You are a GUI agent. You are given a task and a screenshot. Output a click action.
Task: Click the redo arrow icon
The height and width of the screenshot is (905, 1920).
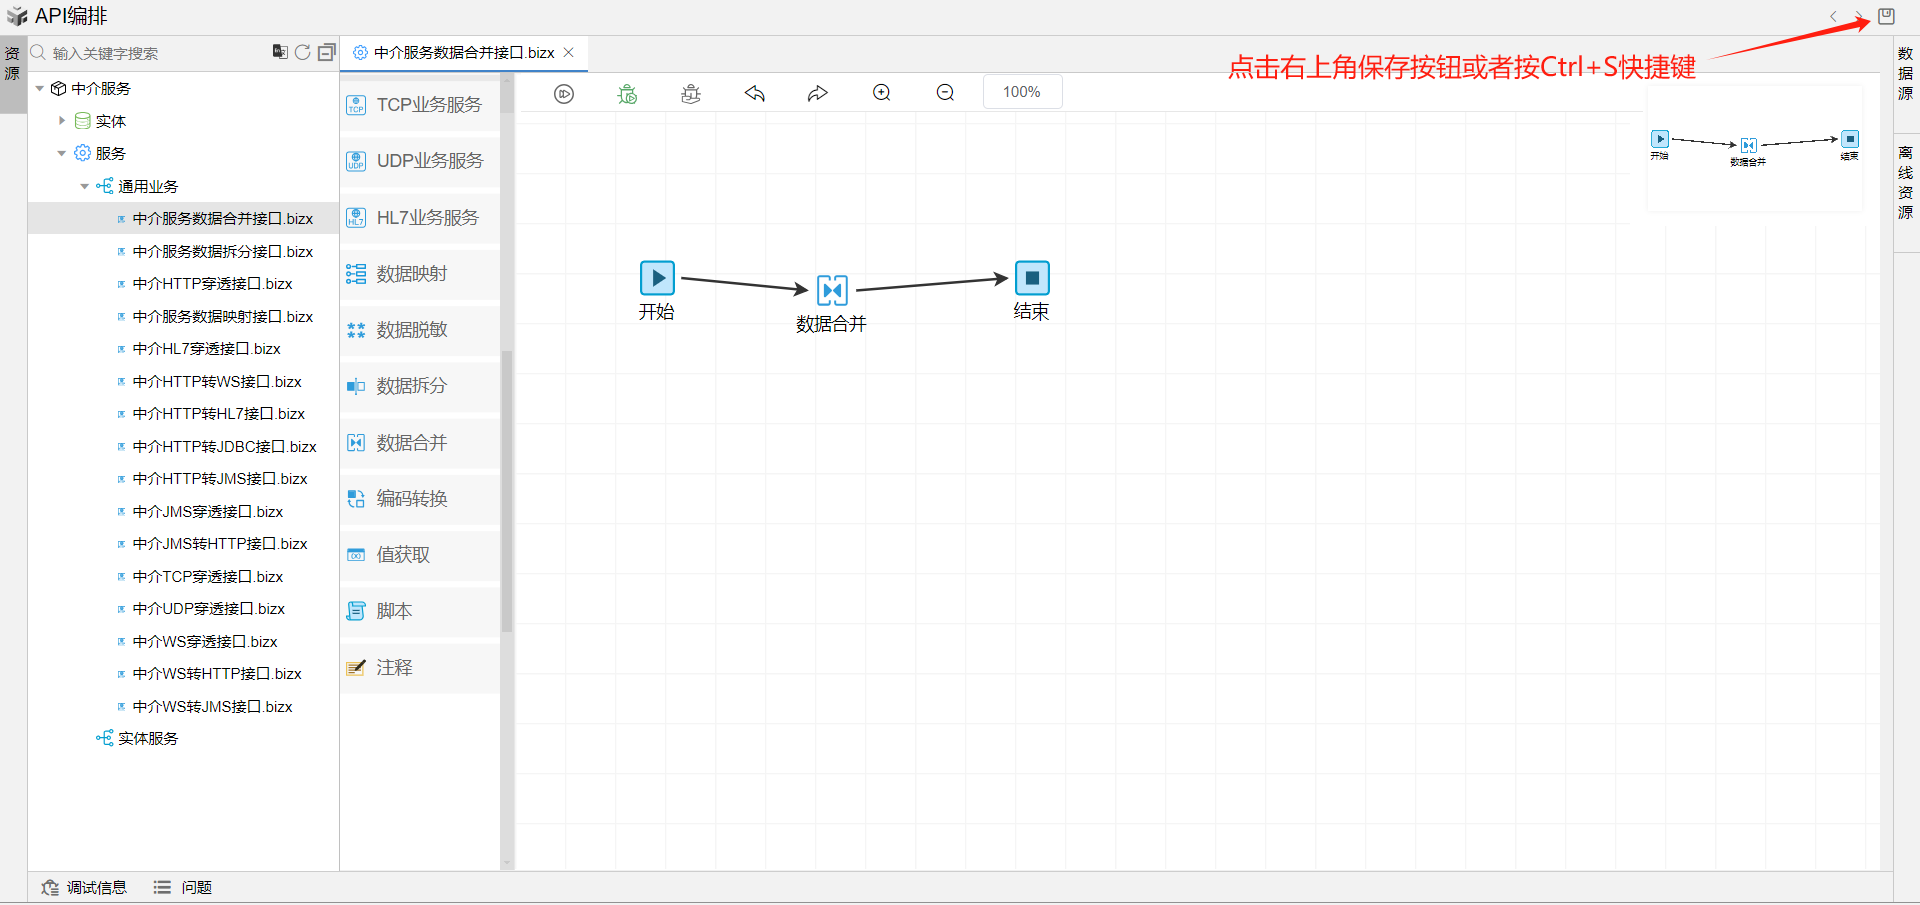(x=818, y=93)
